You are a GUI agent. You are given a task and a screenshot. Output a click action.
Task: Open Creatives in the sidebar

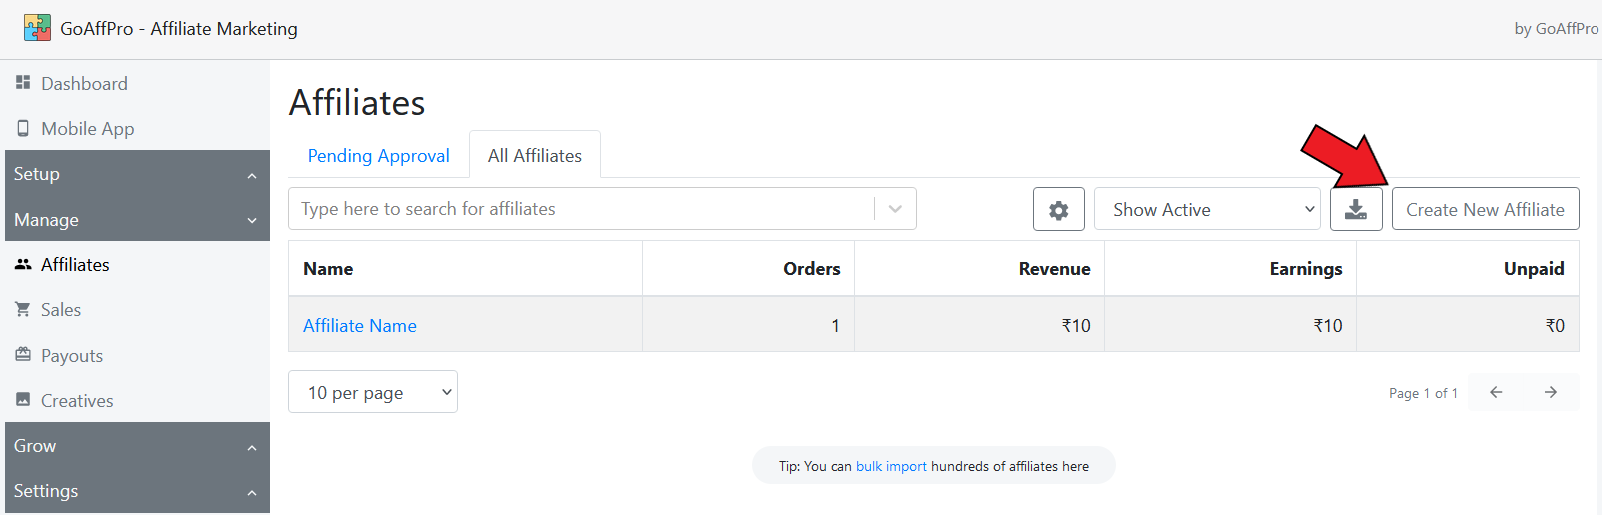point(77,401)
